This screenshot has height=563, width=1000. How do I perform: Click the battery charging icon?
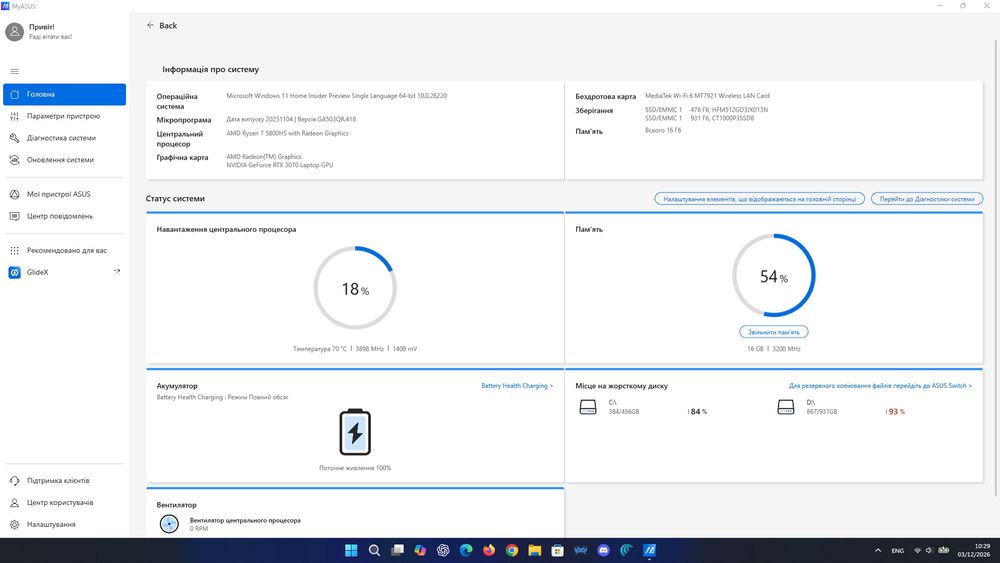(x=355, y=432)
